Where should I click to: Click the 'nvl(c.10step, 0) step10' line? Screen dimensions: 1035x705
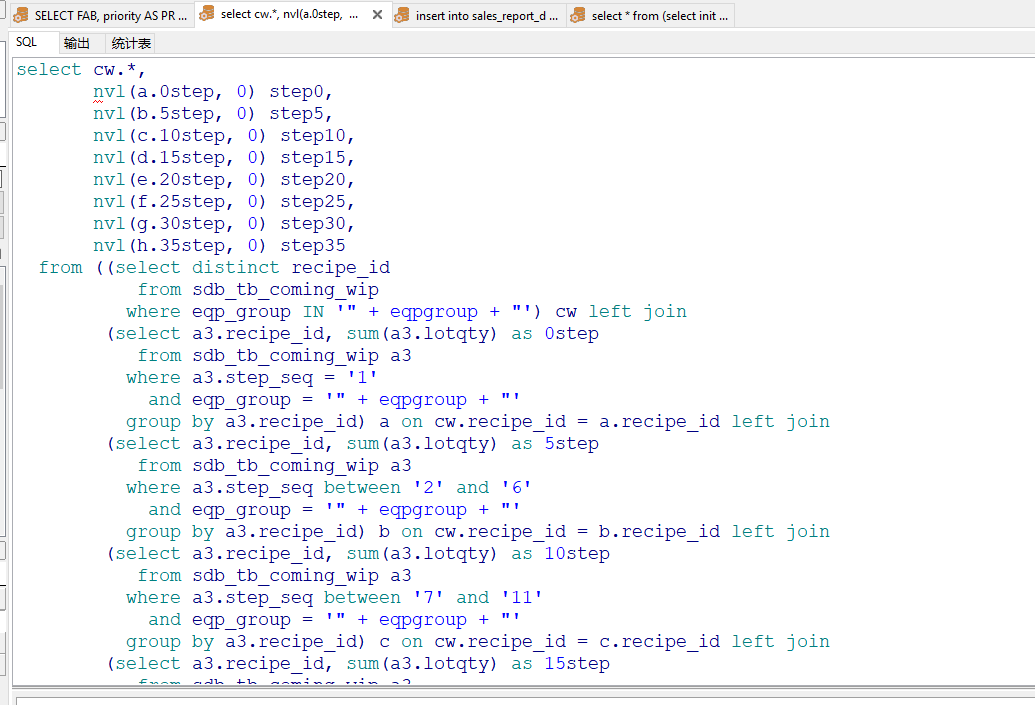[224, 135]
